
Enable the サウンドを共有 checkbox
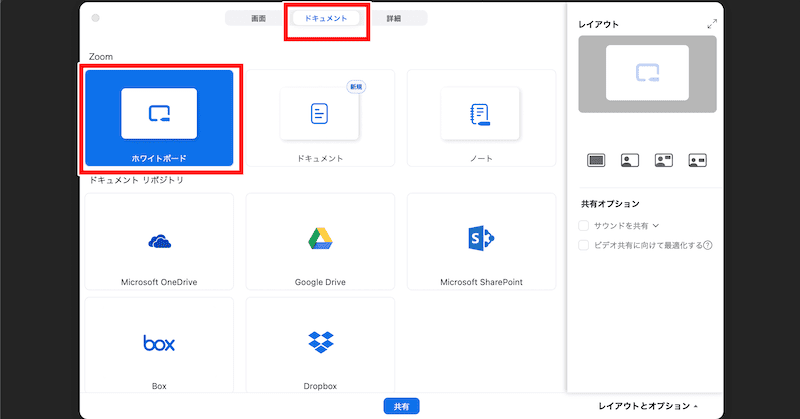(x=585, y=226)
